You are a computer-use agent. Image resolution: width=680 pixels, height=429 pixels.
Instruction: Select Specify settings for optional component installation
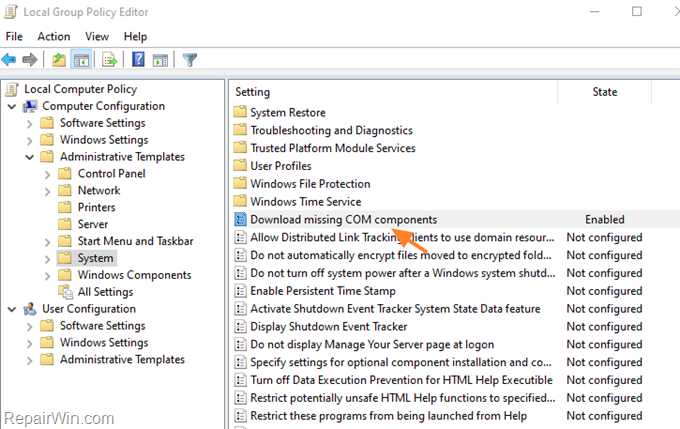pos(401,362)
